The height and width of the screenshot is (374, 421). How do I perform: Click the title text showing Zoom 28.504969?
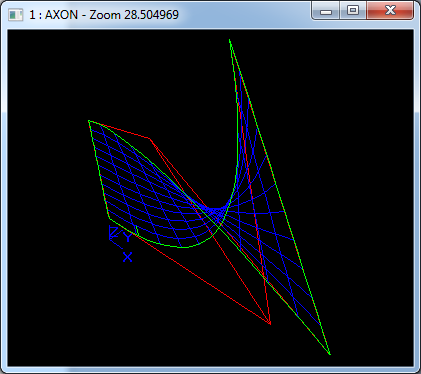134,15
